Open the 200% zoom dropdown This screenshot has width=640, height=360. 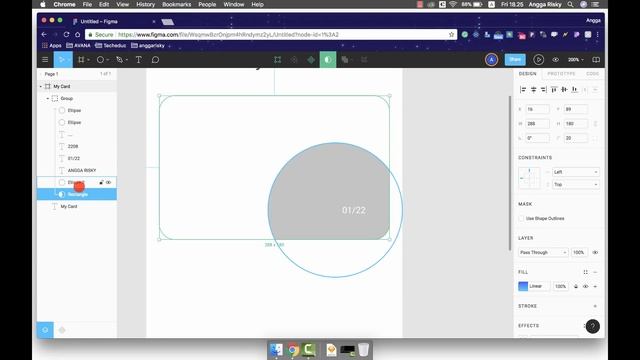click(x=576, y=60)
